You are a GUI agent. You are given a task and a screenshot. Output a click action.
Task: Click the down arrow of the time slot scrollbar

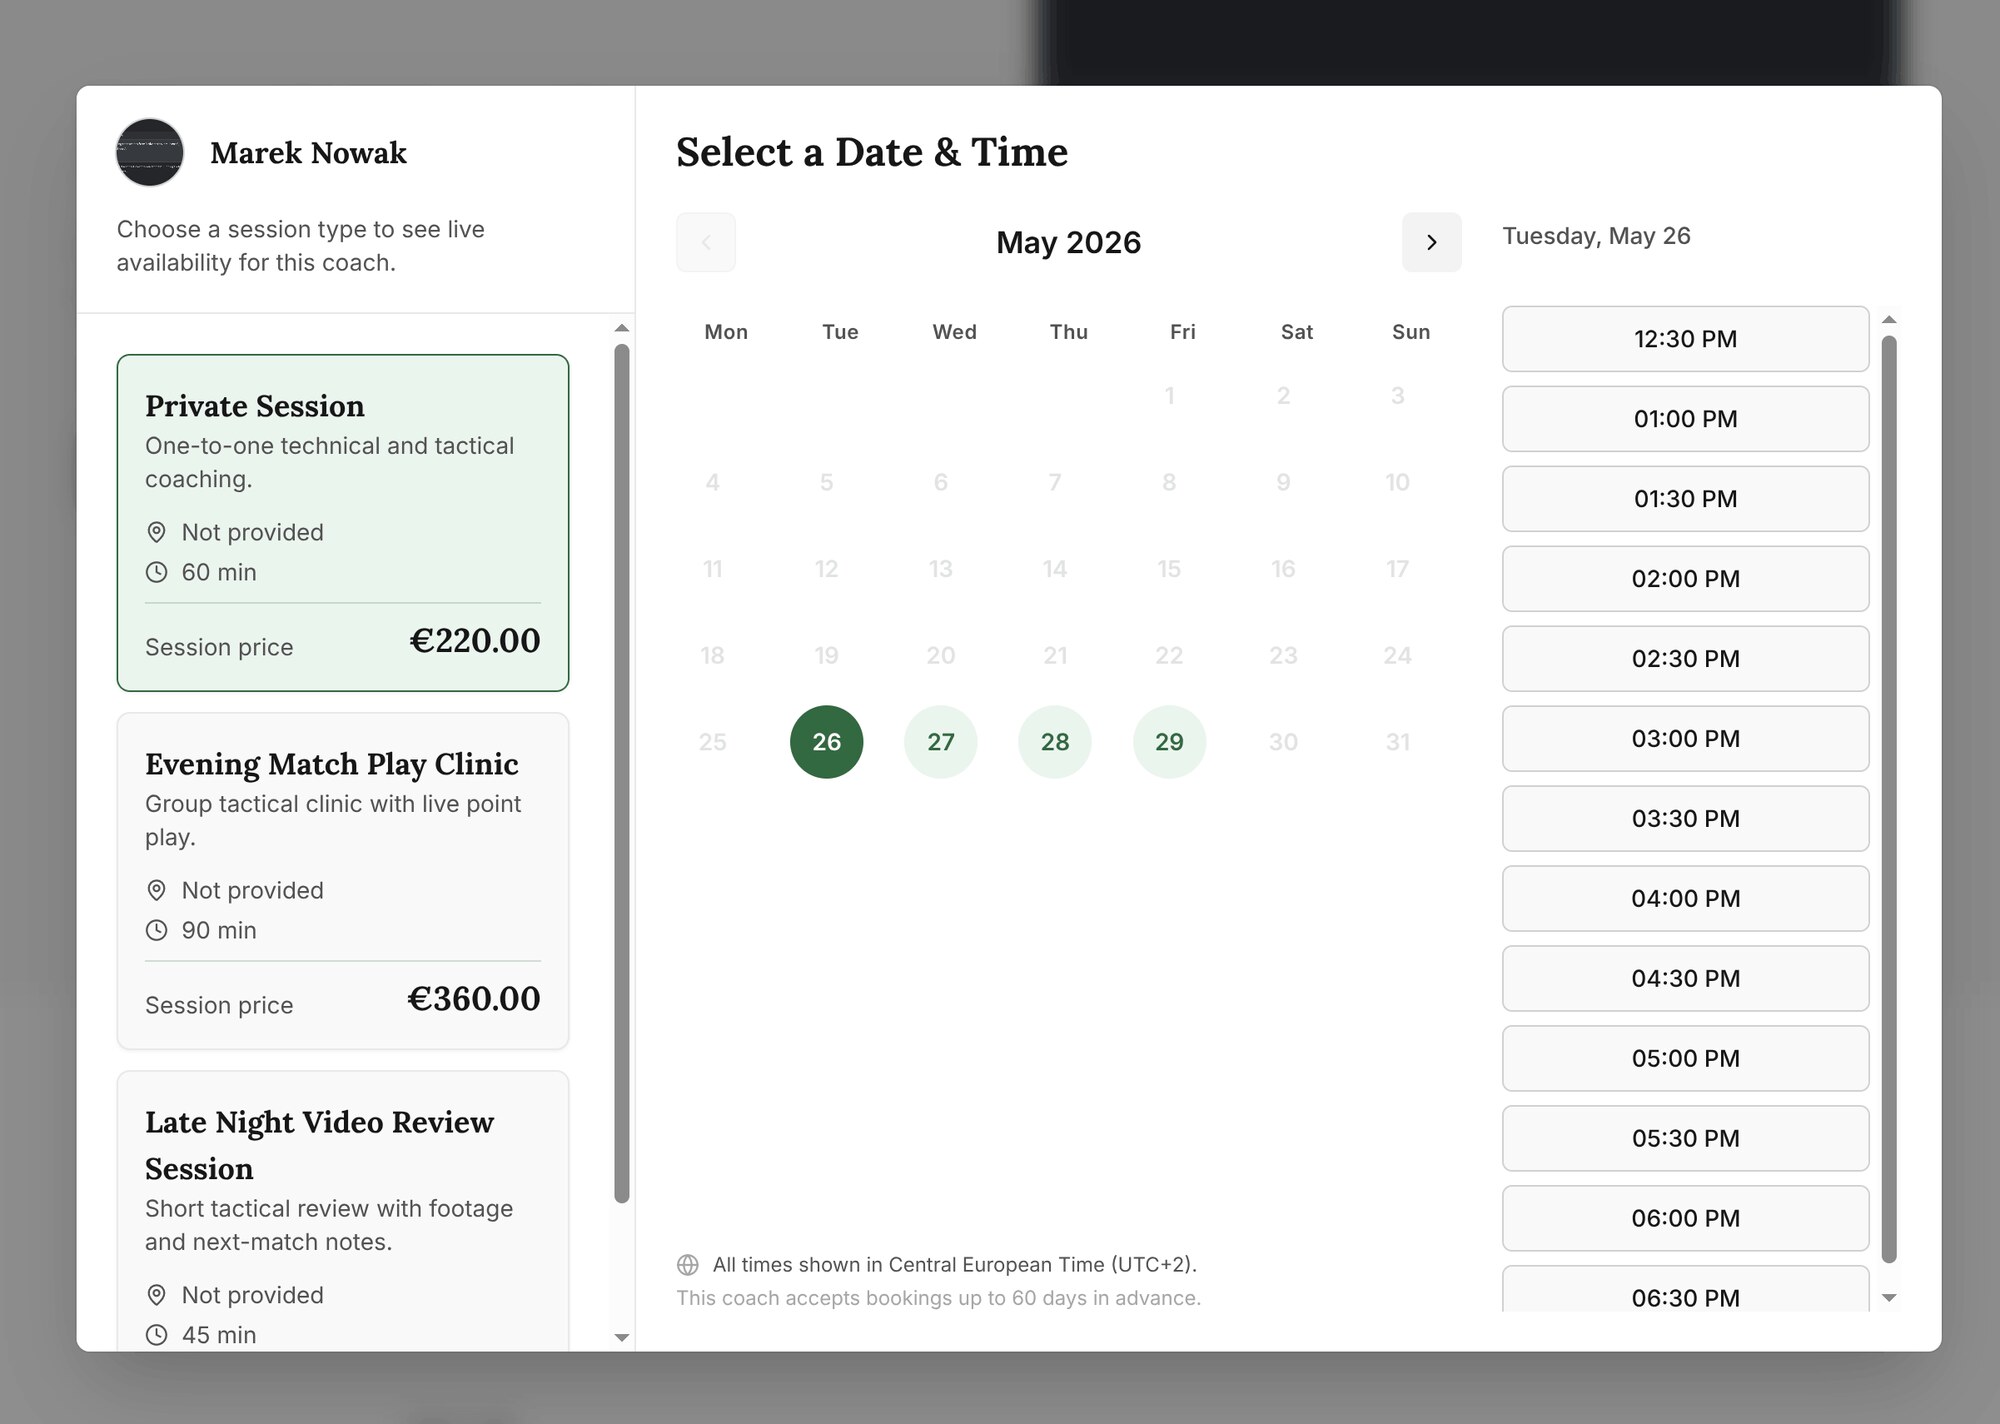[x=1889, y=1298]
